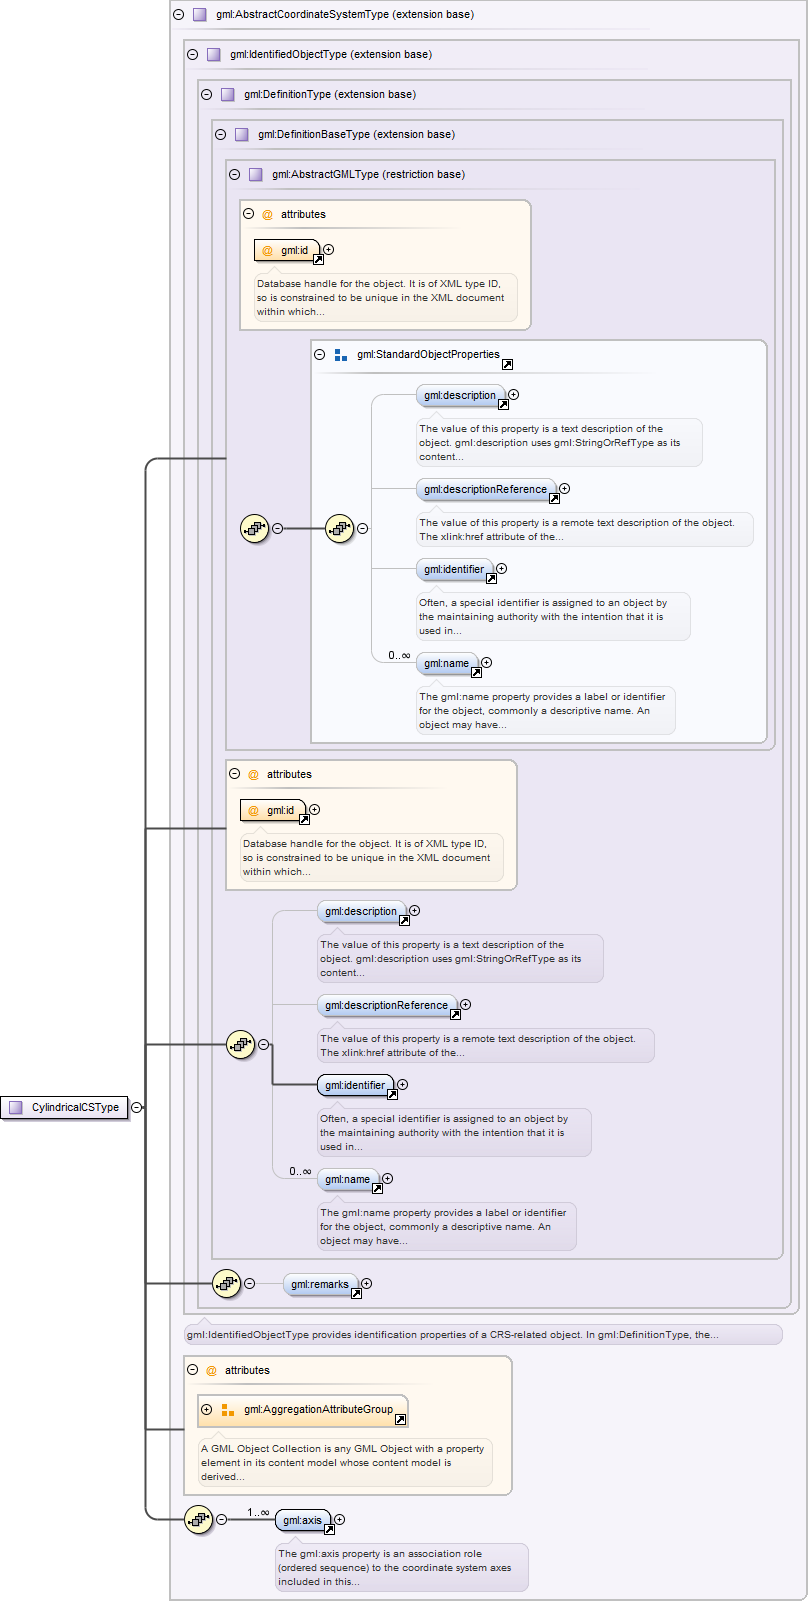This screenshot has height=1602, width=809.
Task: Select the gml:remarks element box
Action: 319,1284
